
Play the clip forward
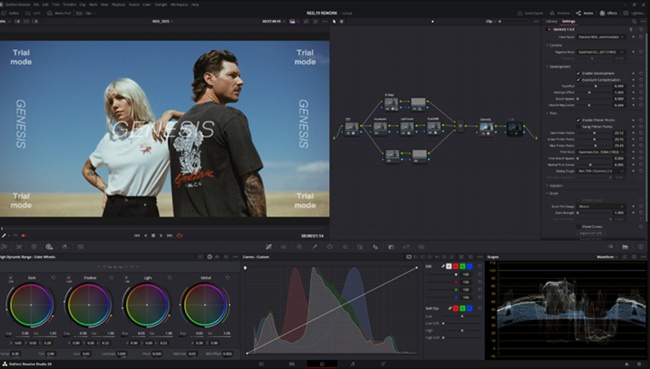point(161,235)
